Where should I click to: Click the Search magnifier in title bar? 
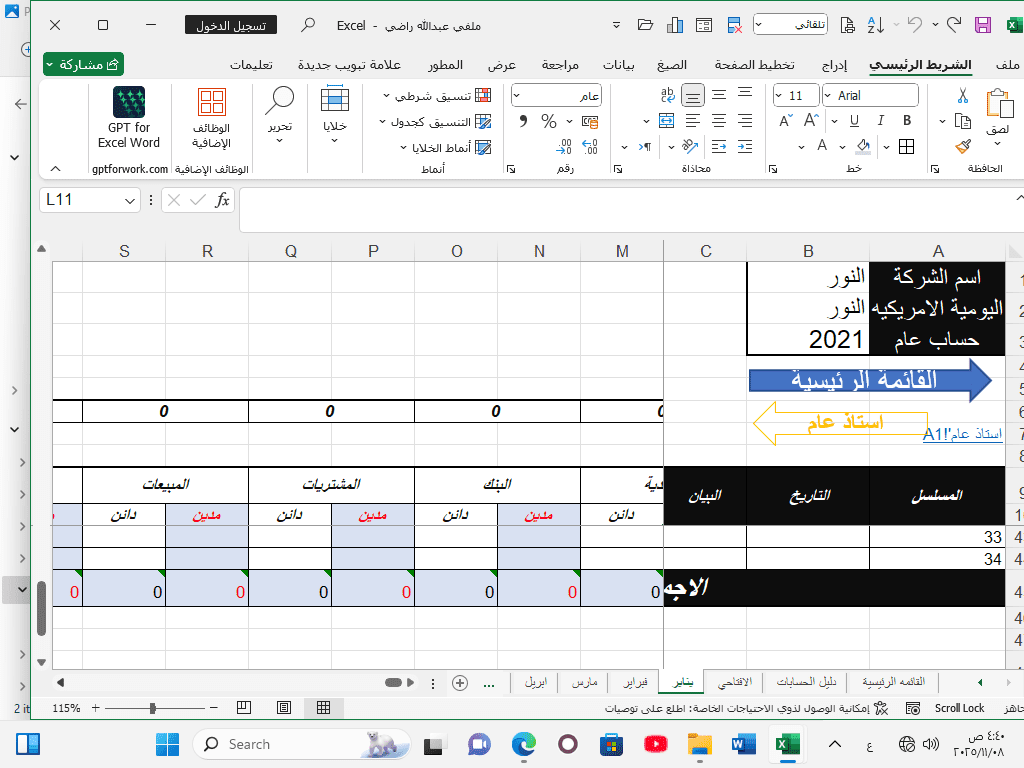point(308,25)
